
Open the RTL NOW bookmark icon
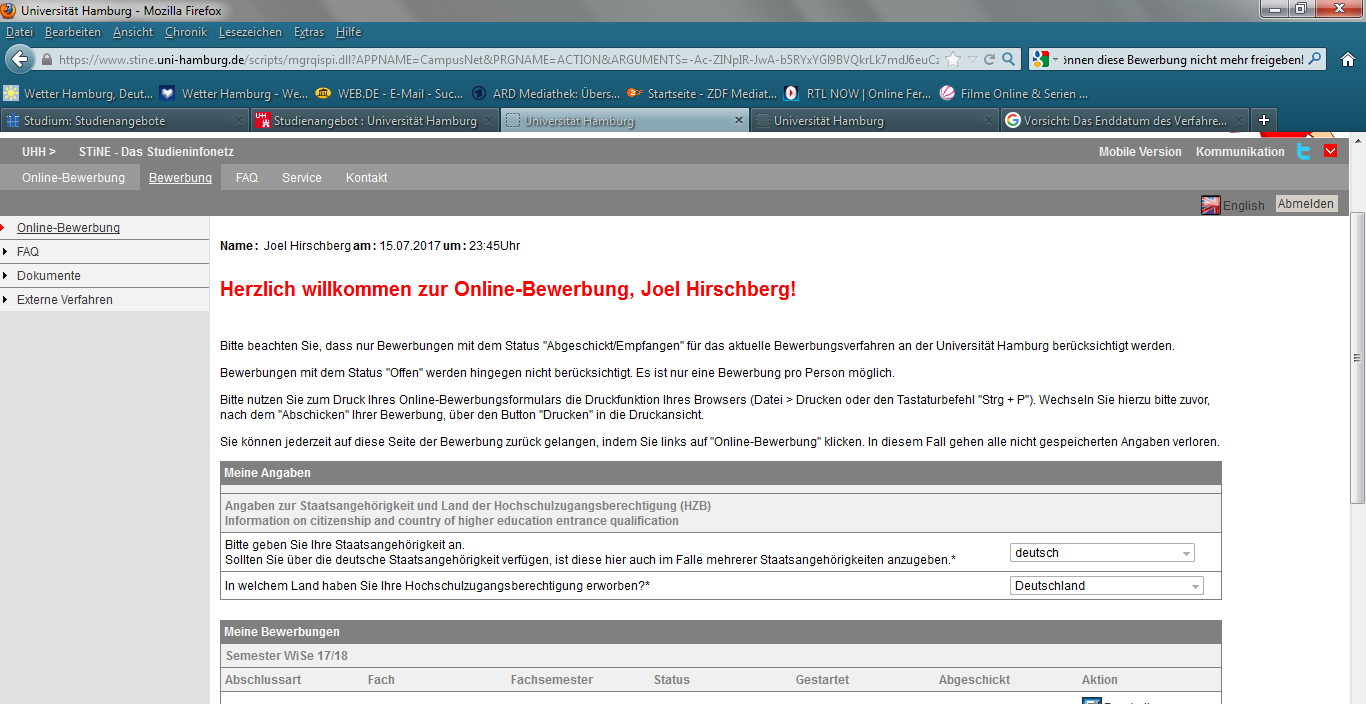791,92
